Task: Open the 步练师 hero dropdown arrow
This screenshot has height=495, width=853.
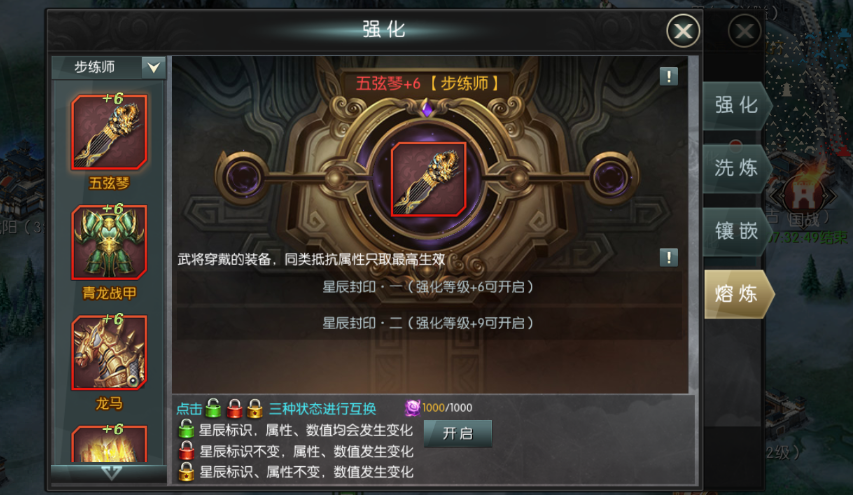Action: pos(153,67)
